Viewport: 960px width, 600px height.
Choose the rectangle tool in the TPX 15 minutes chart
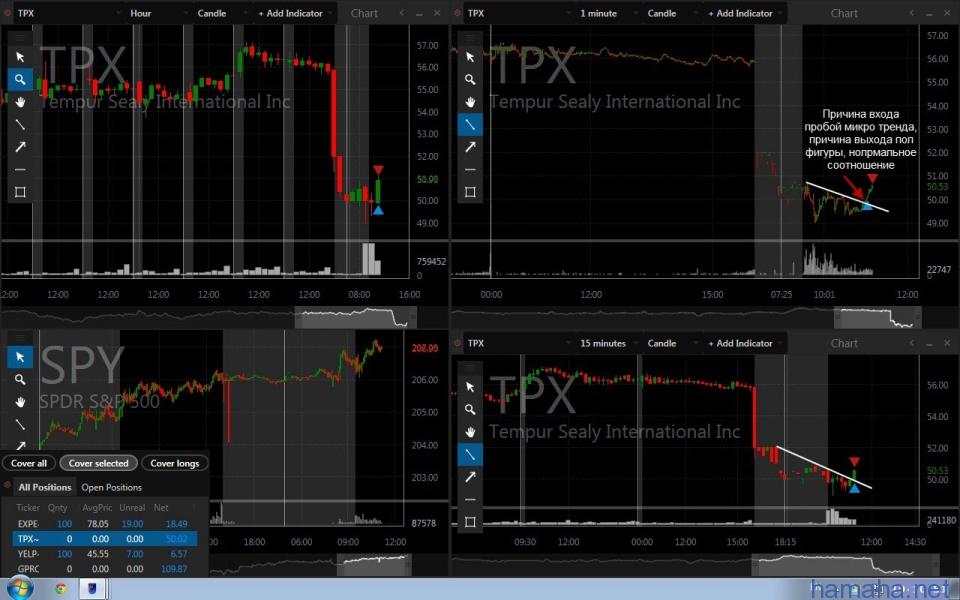coord(470,522)
